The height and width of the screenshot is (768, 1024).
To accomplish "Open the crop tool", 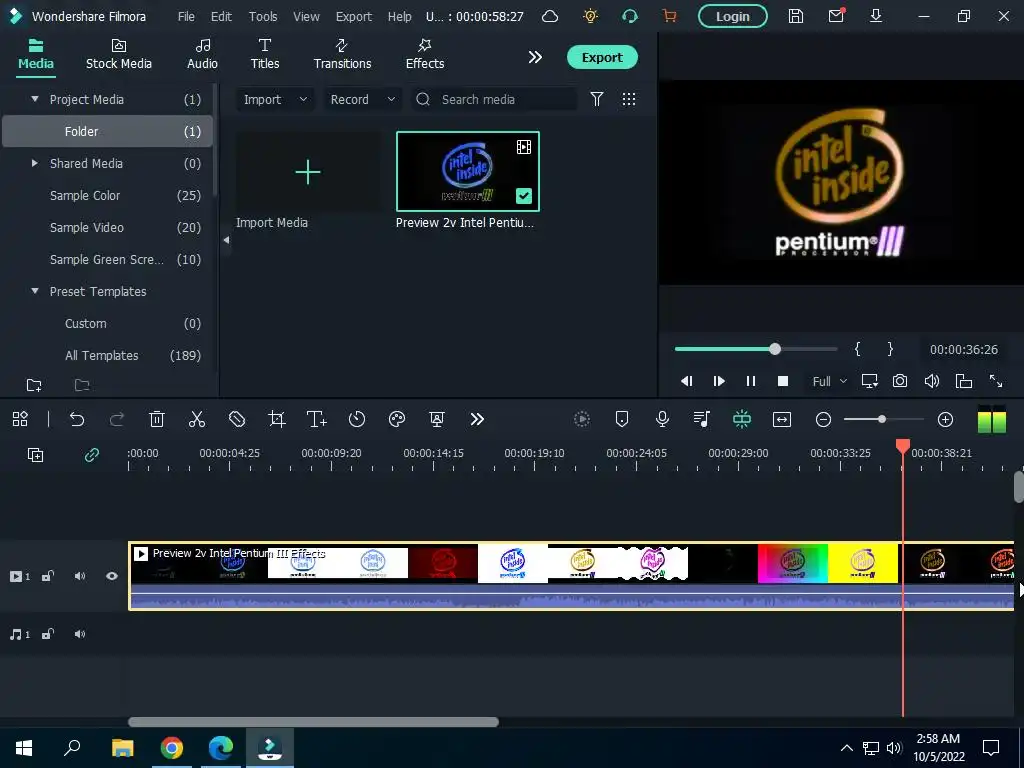I will pos(277,419).
